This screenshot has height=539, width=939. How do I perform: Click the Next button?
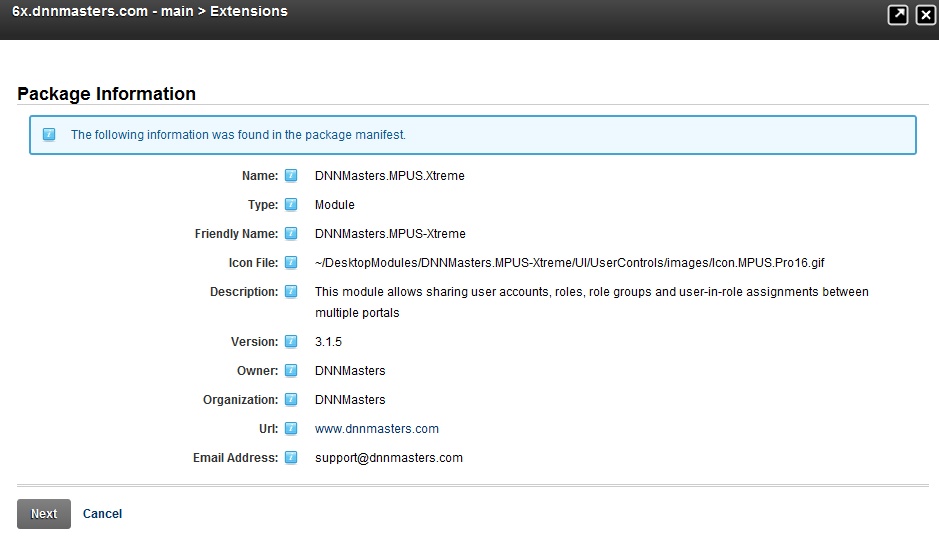click(44, 514)
